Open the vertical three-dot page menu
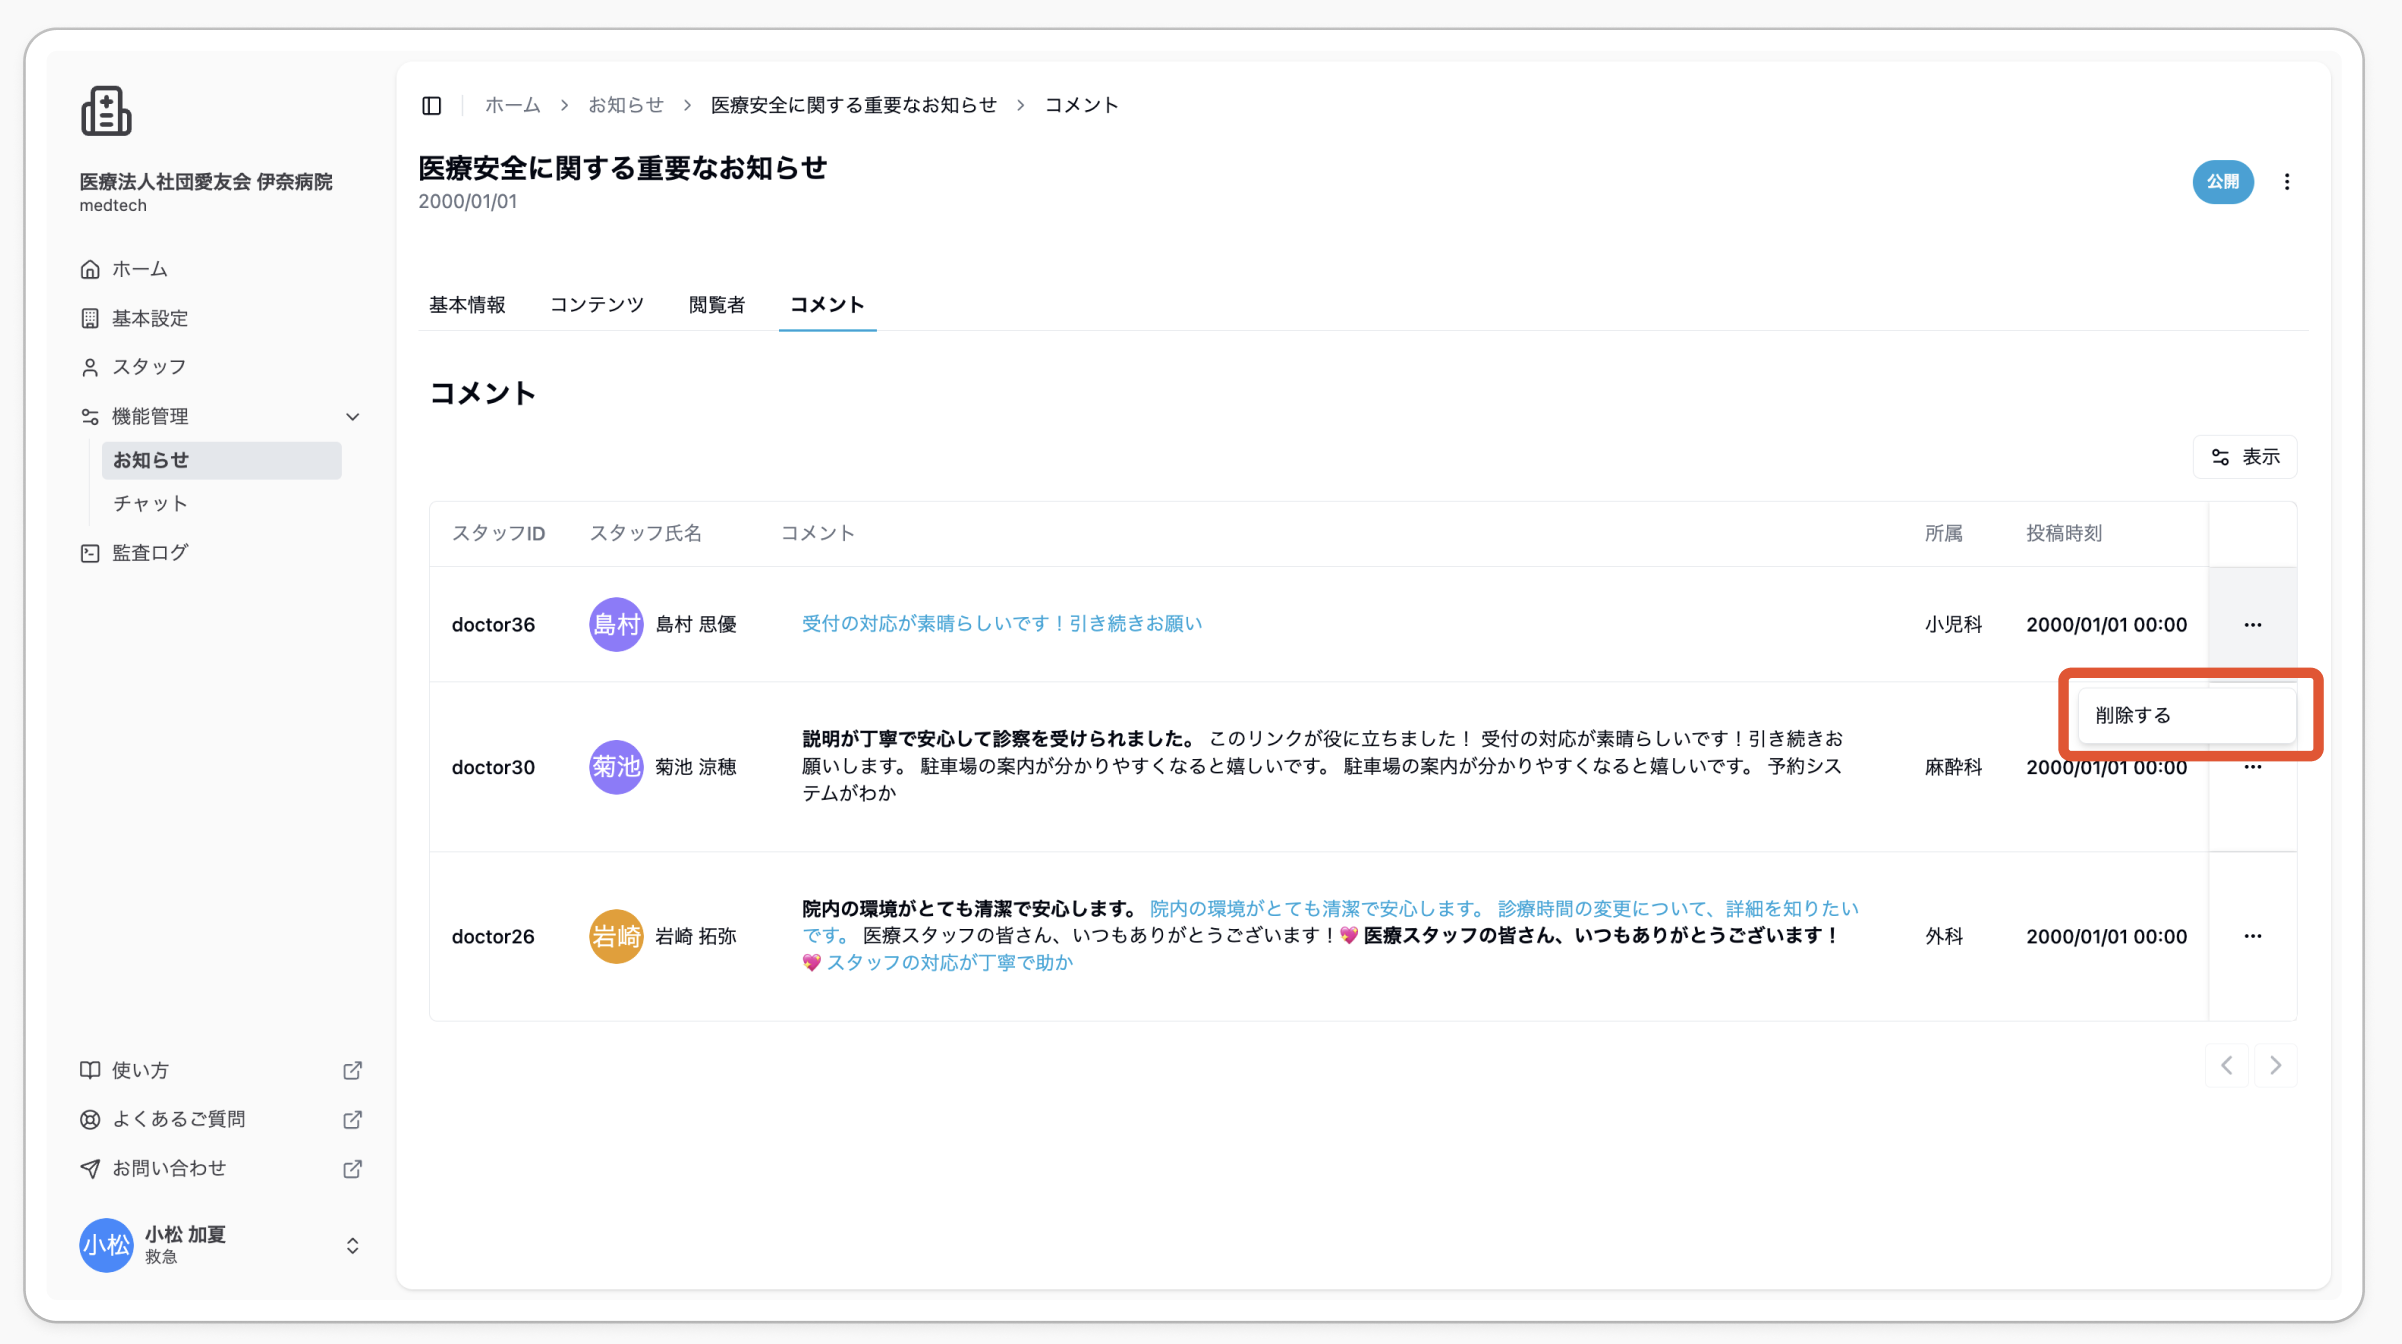2402x1344 pixels. pos(2287,182)
